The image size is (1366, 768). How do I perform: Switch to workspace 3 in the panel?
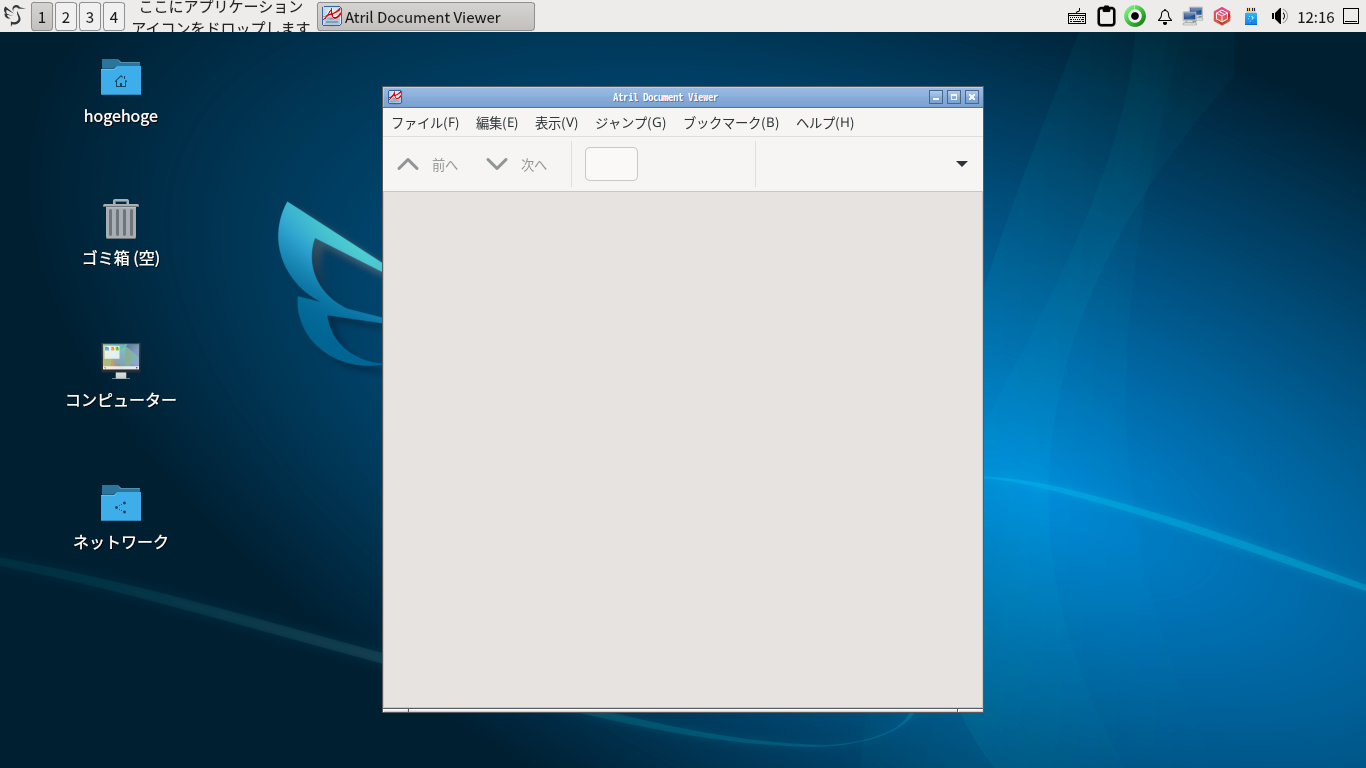[90, 17]
